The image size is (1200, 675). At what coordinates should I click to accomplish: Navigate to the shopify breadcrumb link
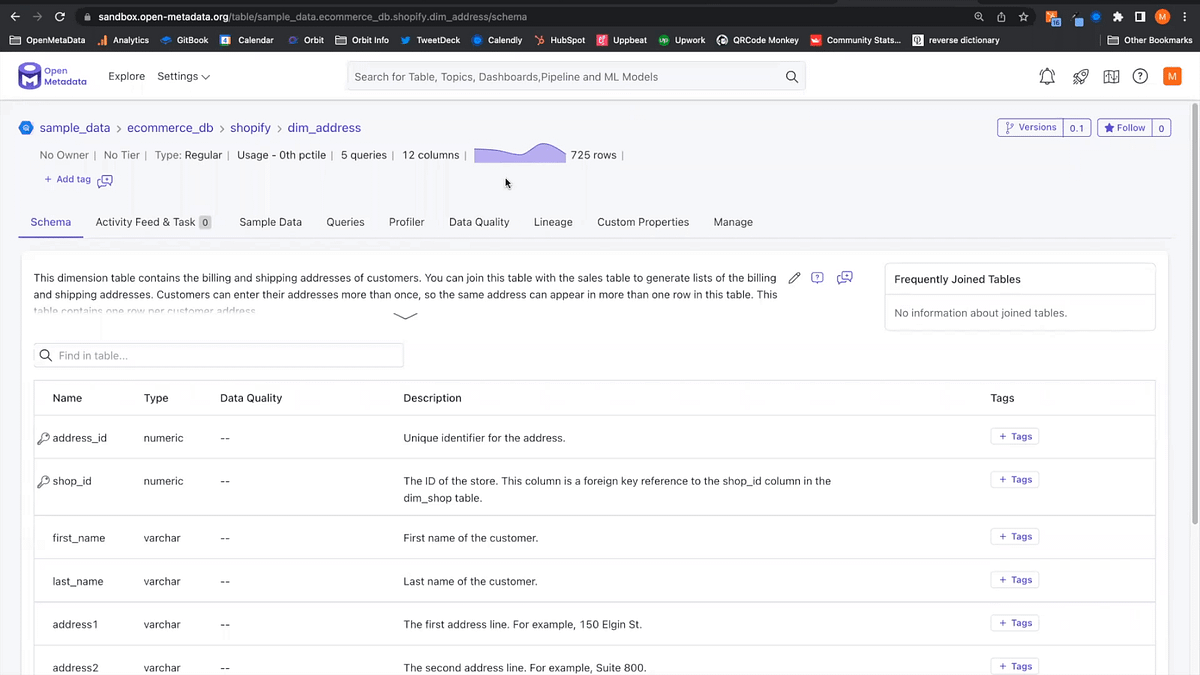[x=250, y=127]
